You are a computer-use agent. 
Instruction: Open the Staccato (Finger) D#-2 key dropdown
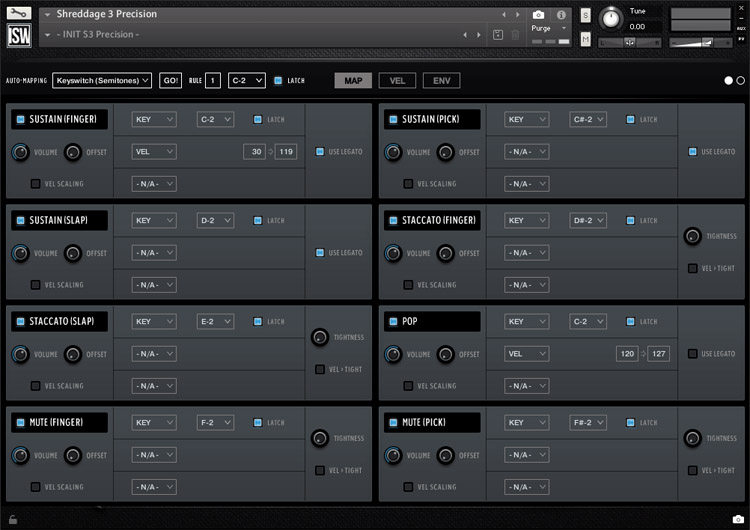588,221
